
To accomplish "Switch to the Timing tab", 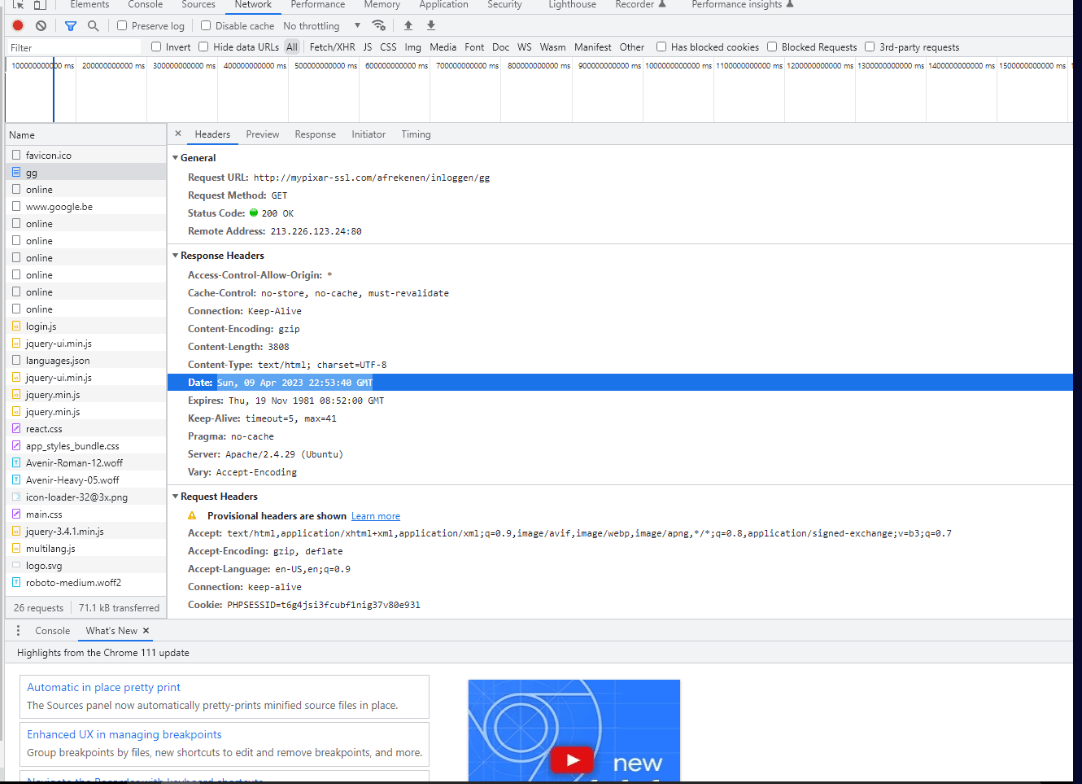I will (416, 135).
